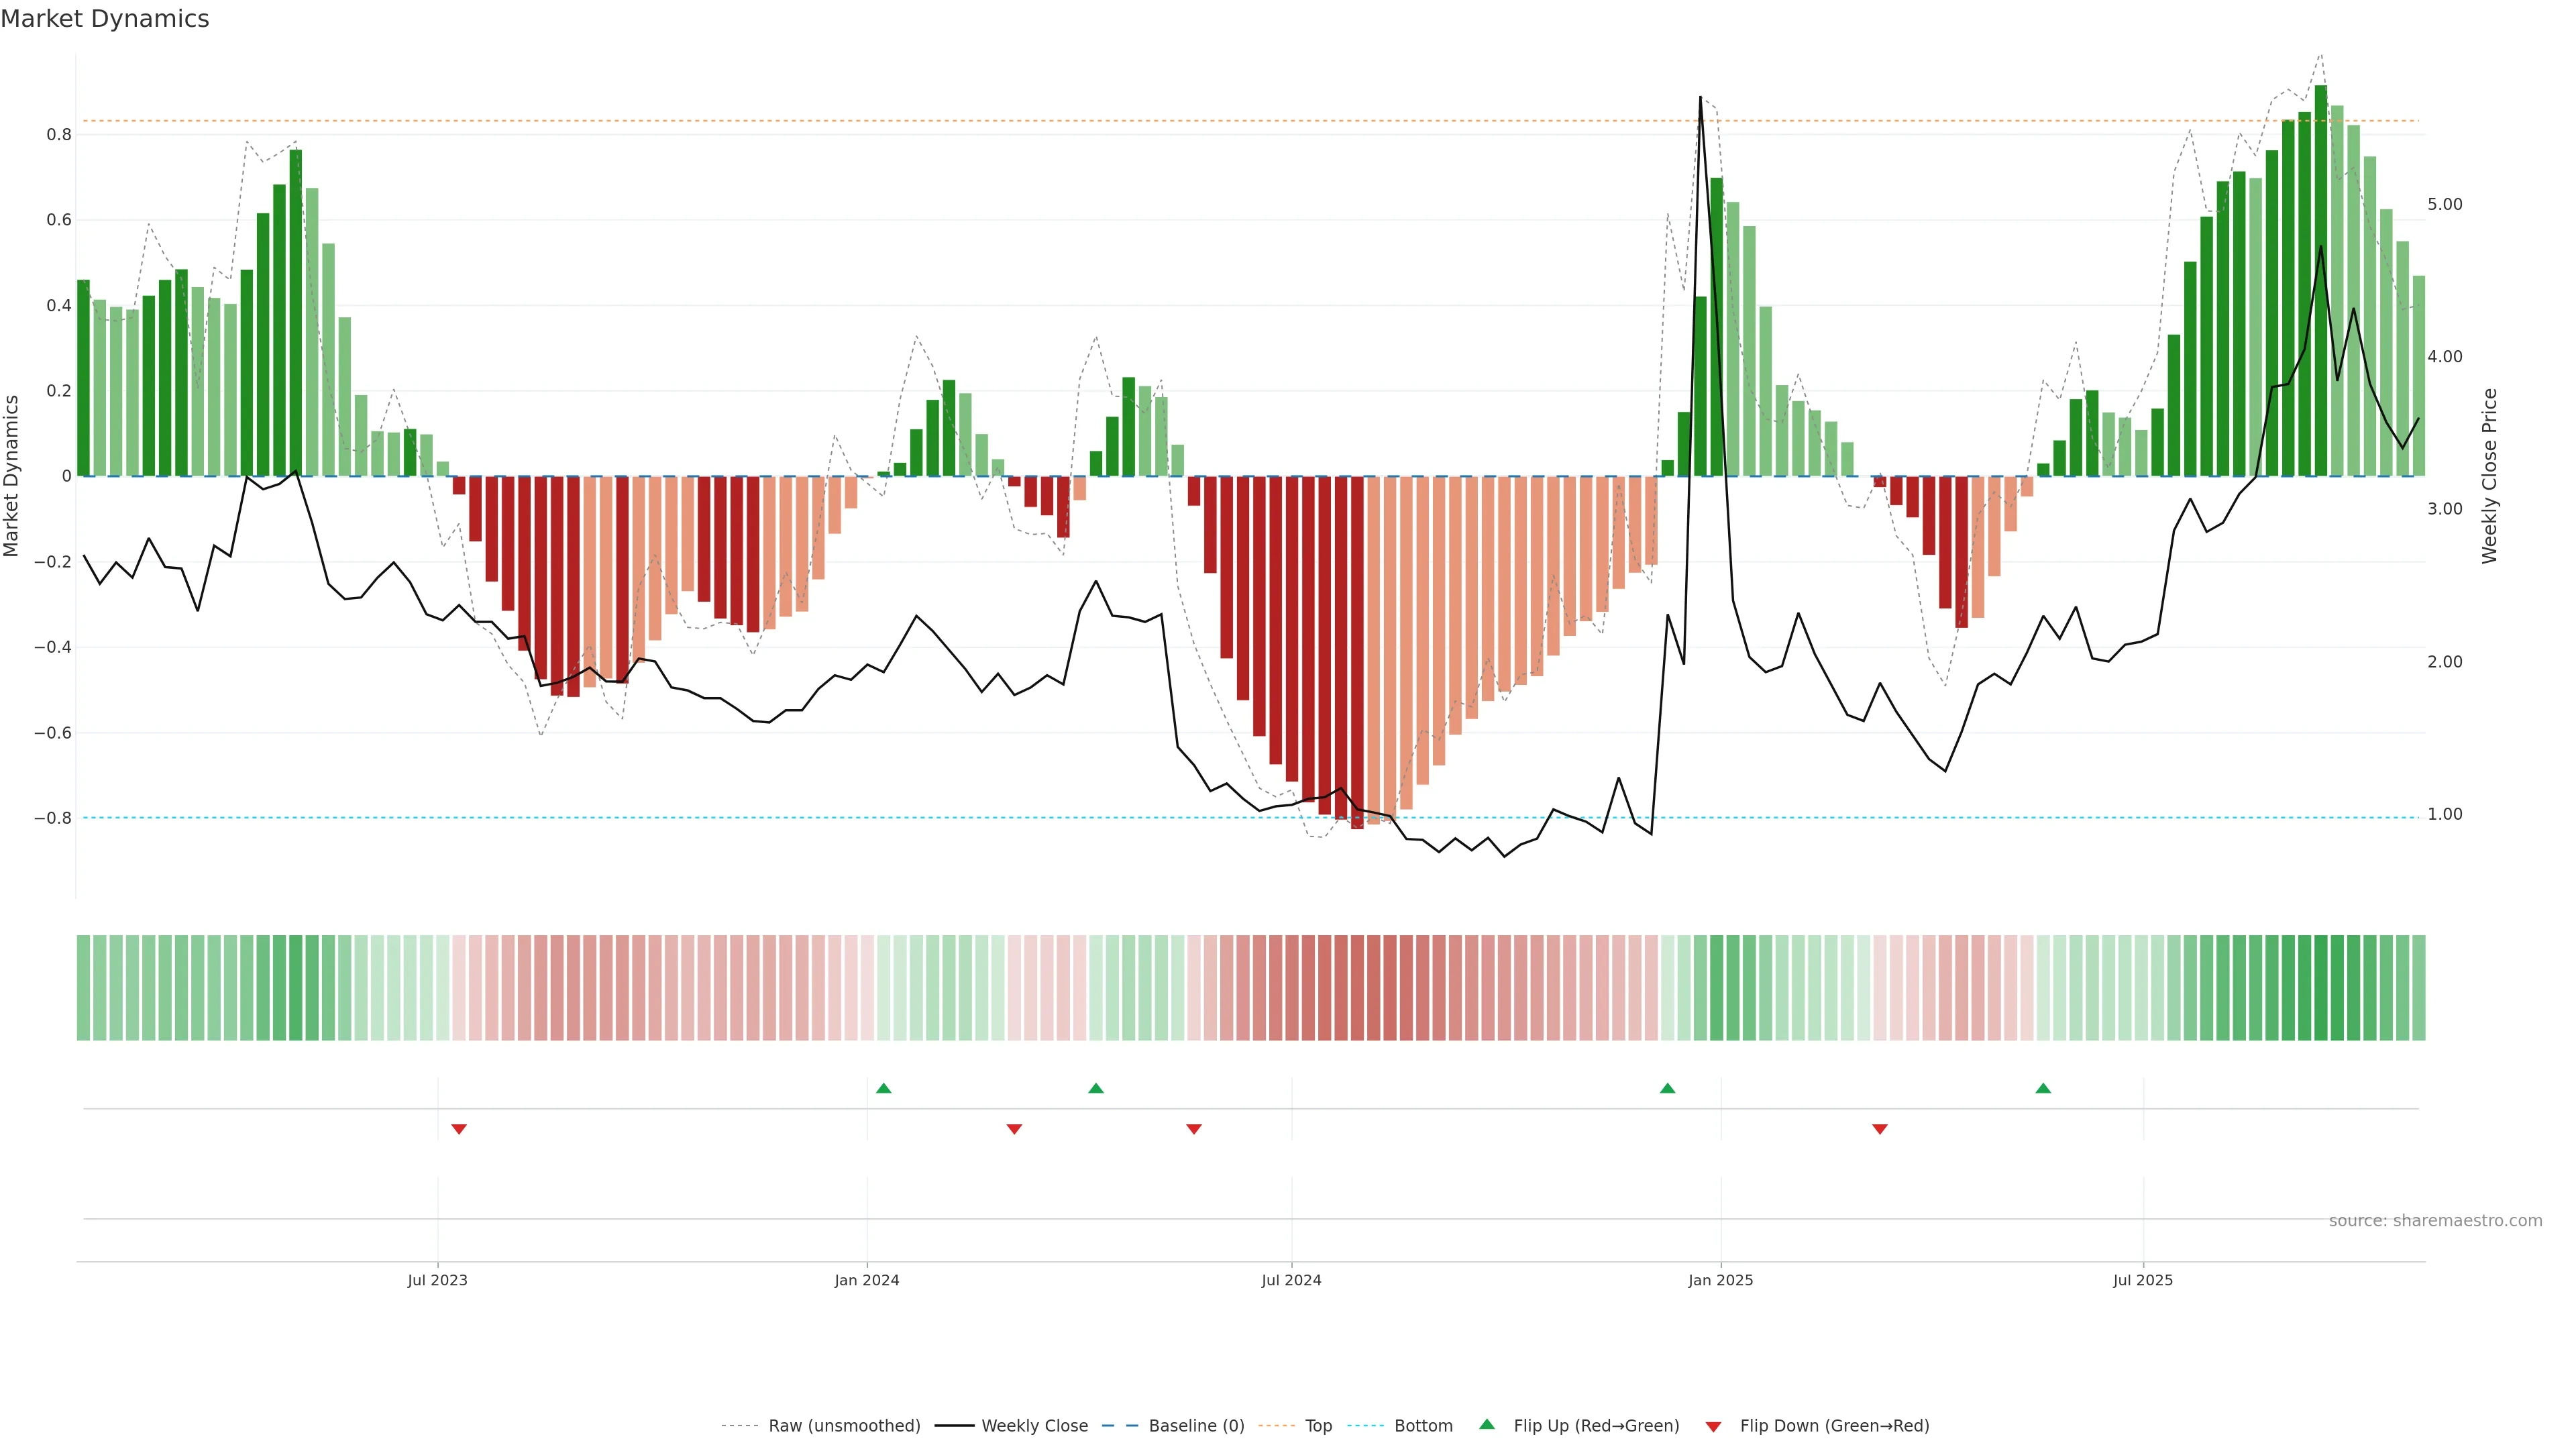The image size is (2576, 1449).
Task: Toggle the Weekly Close legend entry
Action: pos(1034,1426)
